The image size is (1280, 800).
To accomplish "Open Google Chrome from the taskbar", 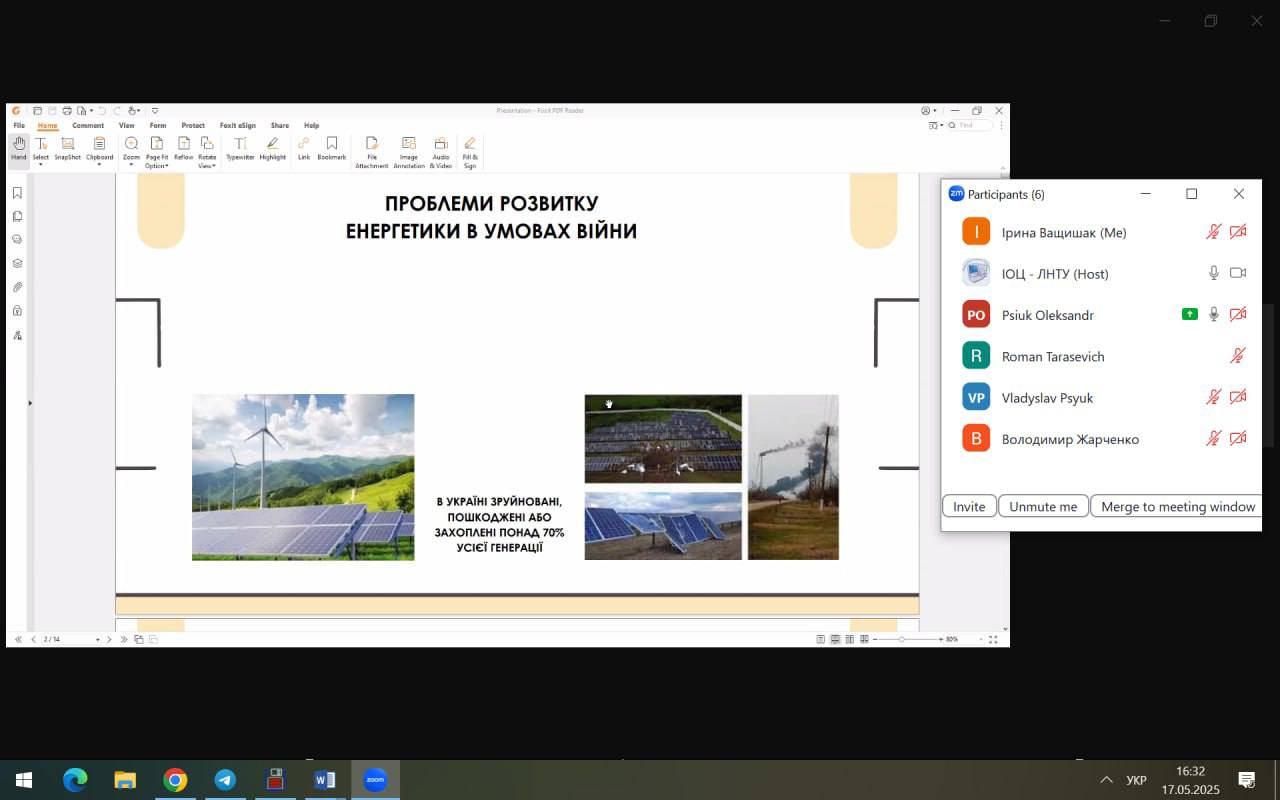I will tap(175, 780).
